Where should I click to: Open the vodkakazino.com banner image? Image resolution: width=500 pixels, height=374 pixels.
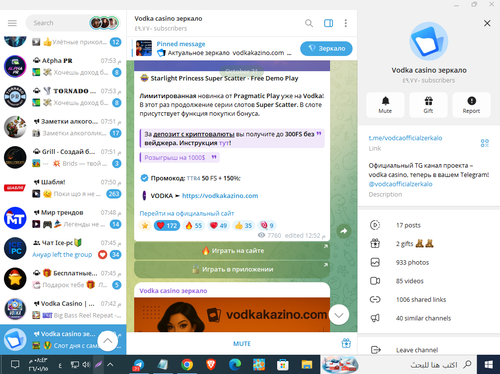point(232,315)
